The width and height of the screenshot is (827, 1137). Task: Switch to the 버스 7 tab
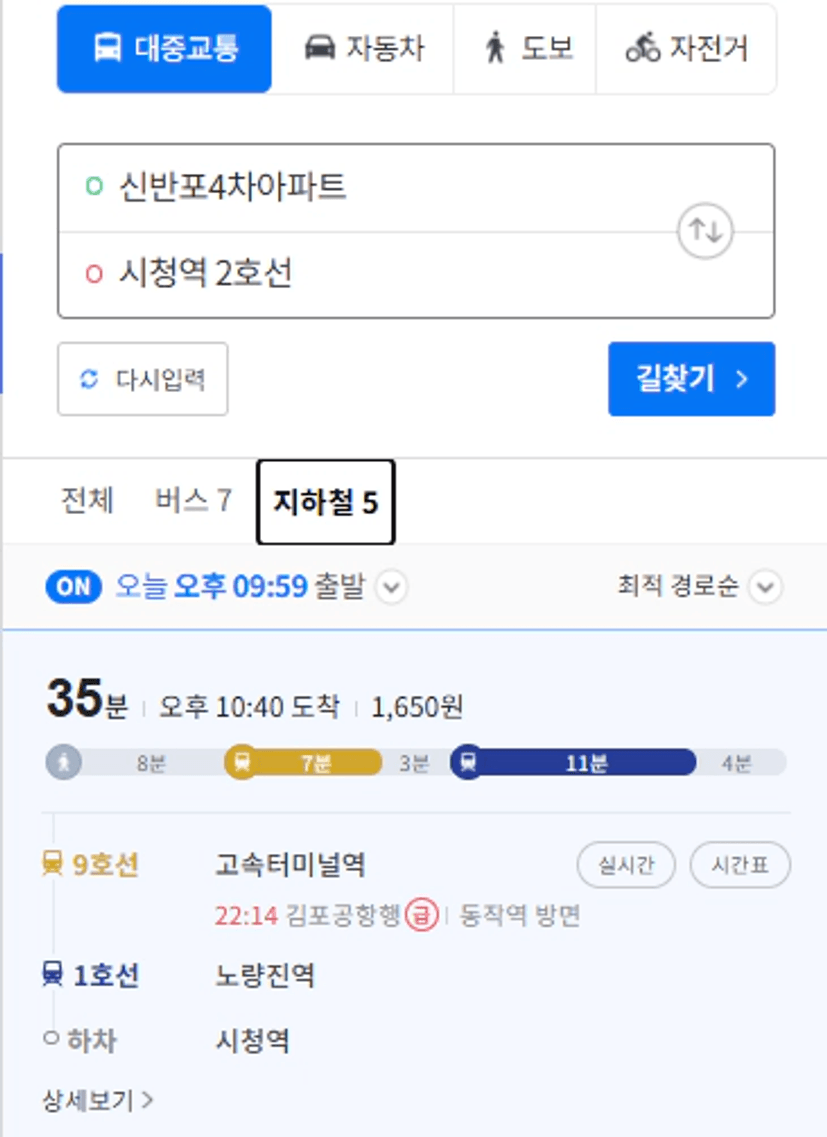point(194,501)
